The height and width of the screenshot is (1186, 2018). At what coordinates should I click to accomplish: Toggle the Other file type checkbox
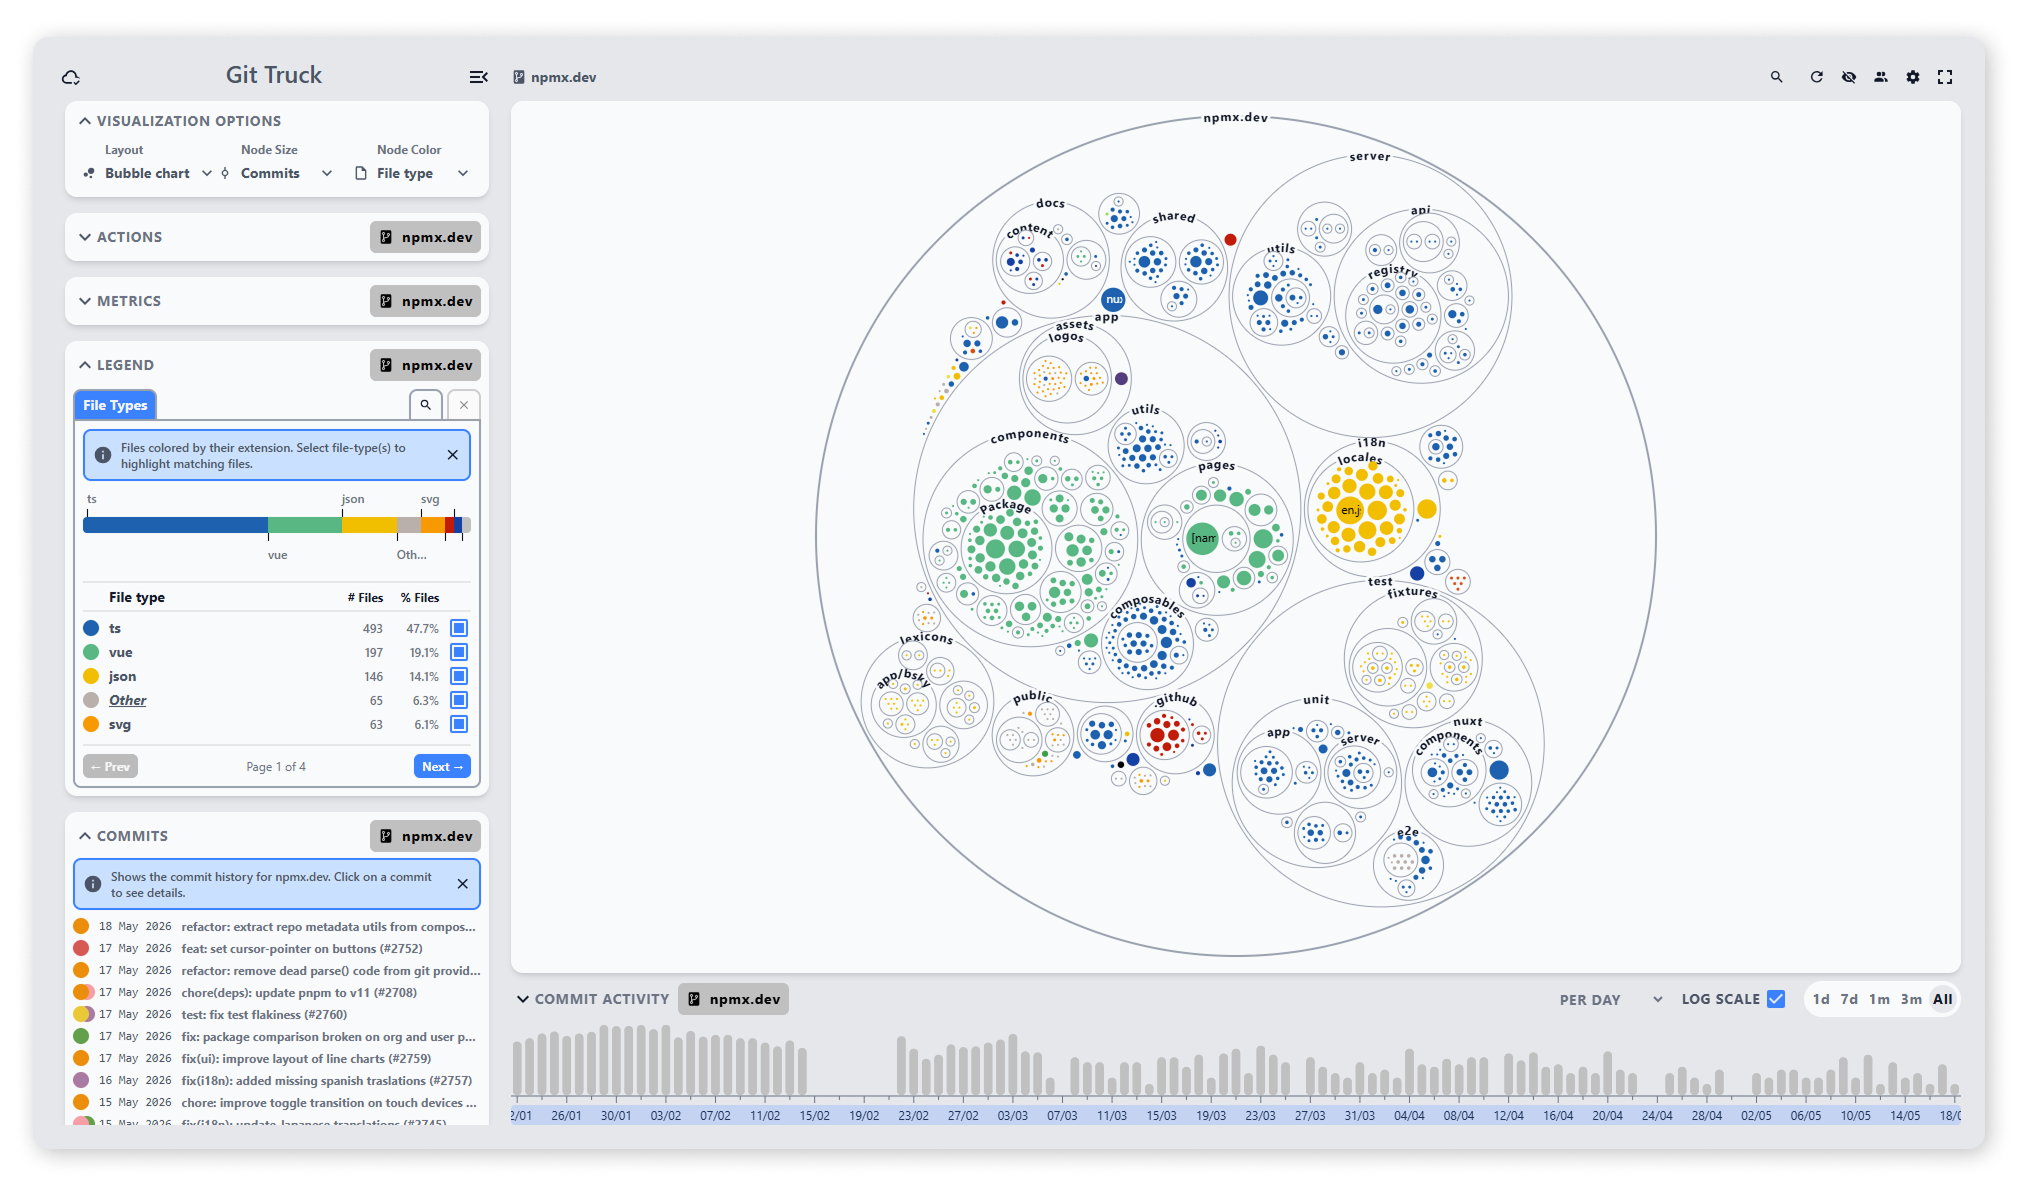click(459, 700)
